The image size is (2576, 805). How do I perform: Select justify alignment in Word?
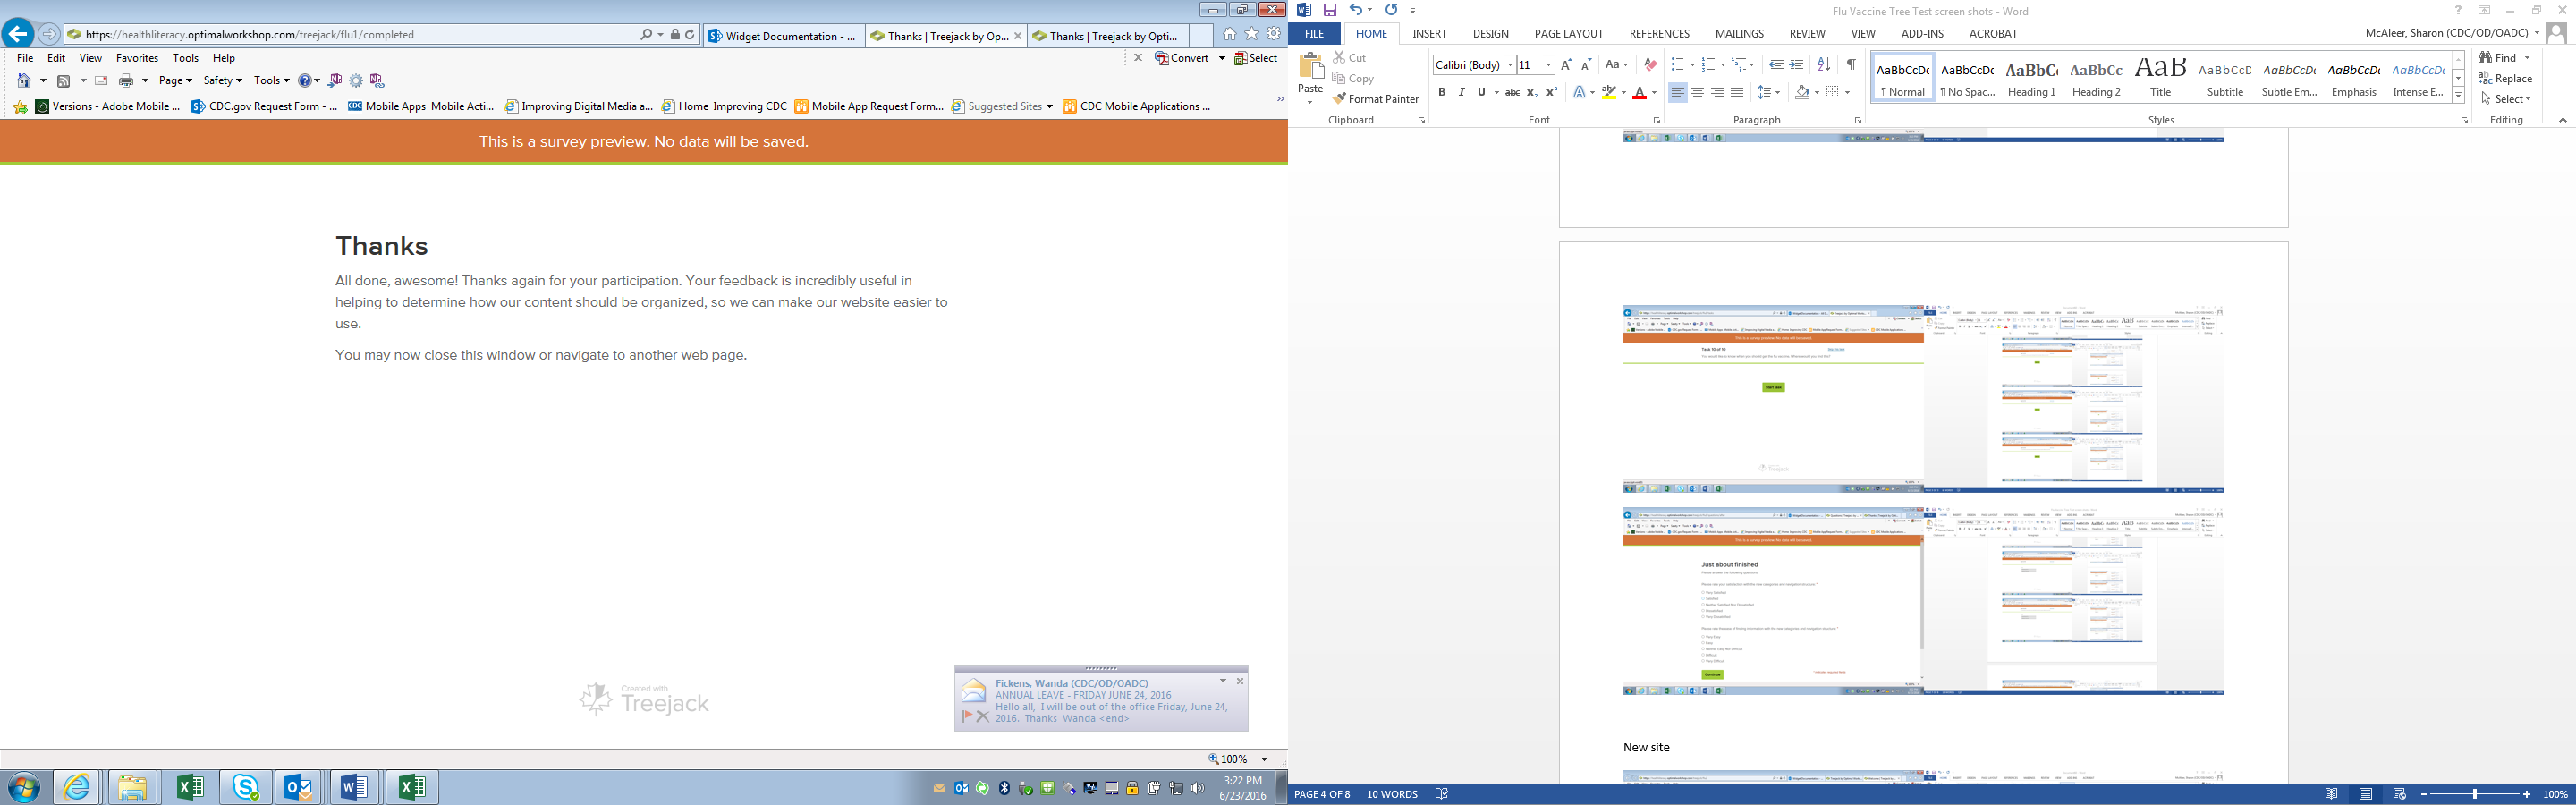(1738, 92)
